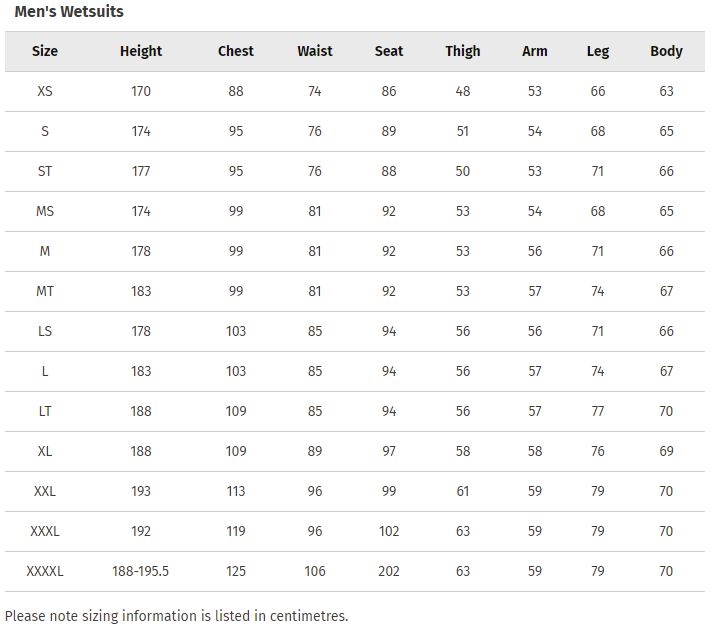
Task: Click the 188-195.5 height value
Action: point(141,571)
